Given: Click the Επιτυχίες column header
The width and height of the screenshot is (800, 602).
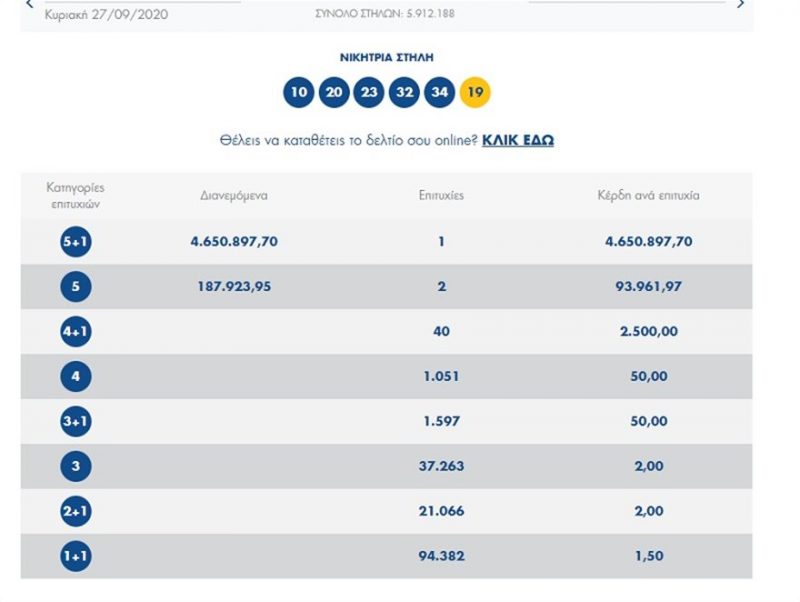Looking at the screenshot, I should pos(441,196).
